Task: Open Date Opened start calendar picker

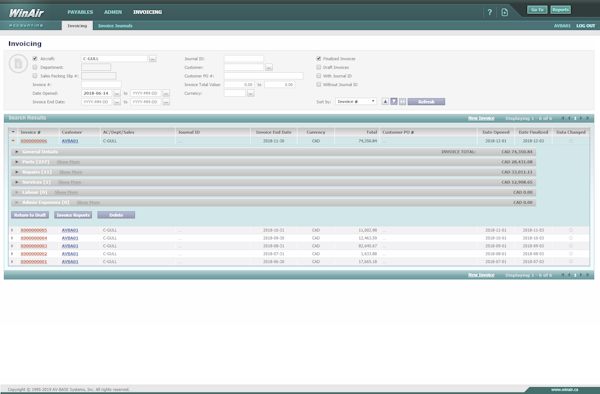Action: [x=117, y=93]
